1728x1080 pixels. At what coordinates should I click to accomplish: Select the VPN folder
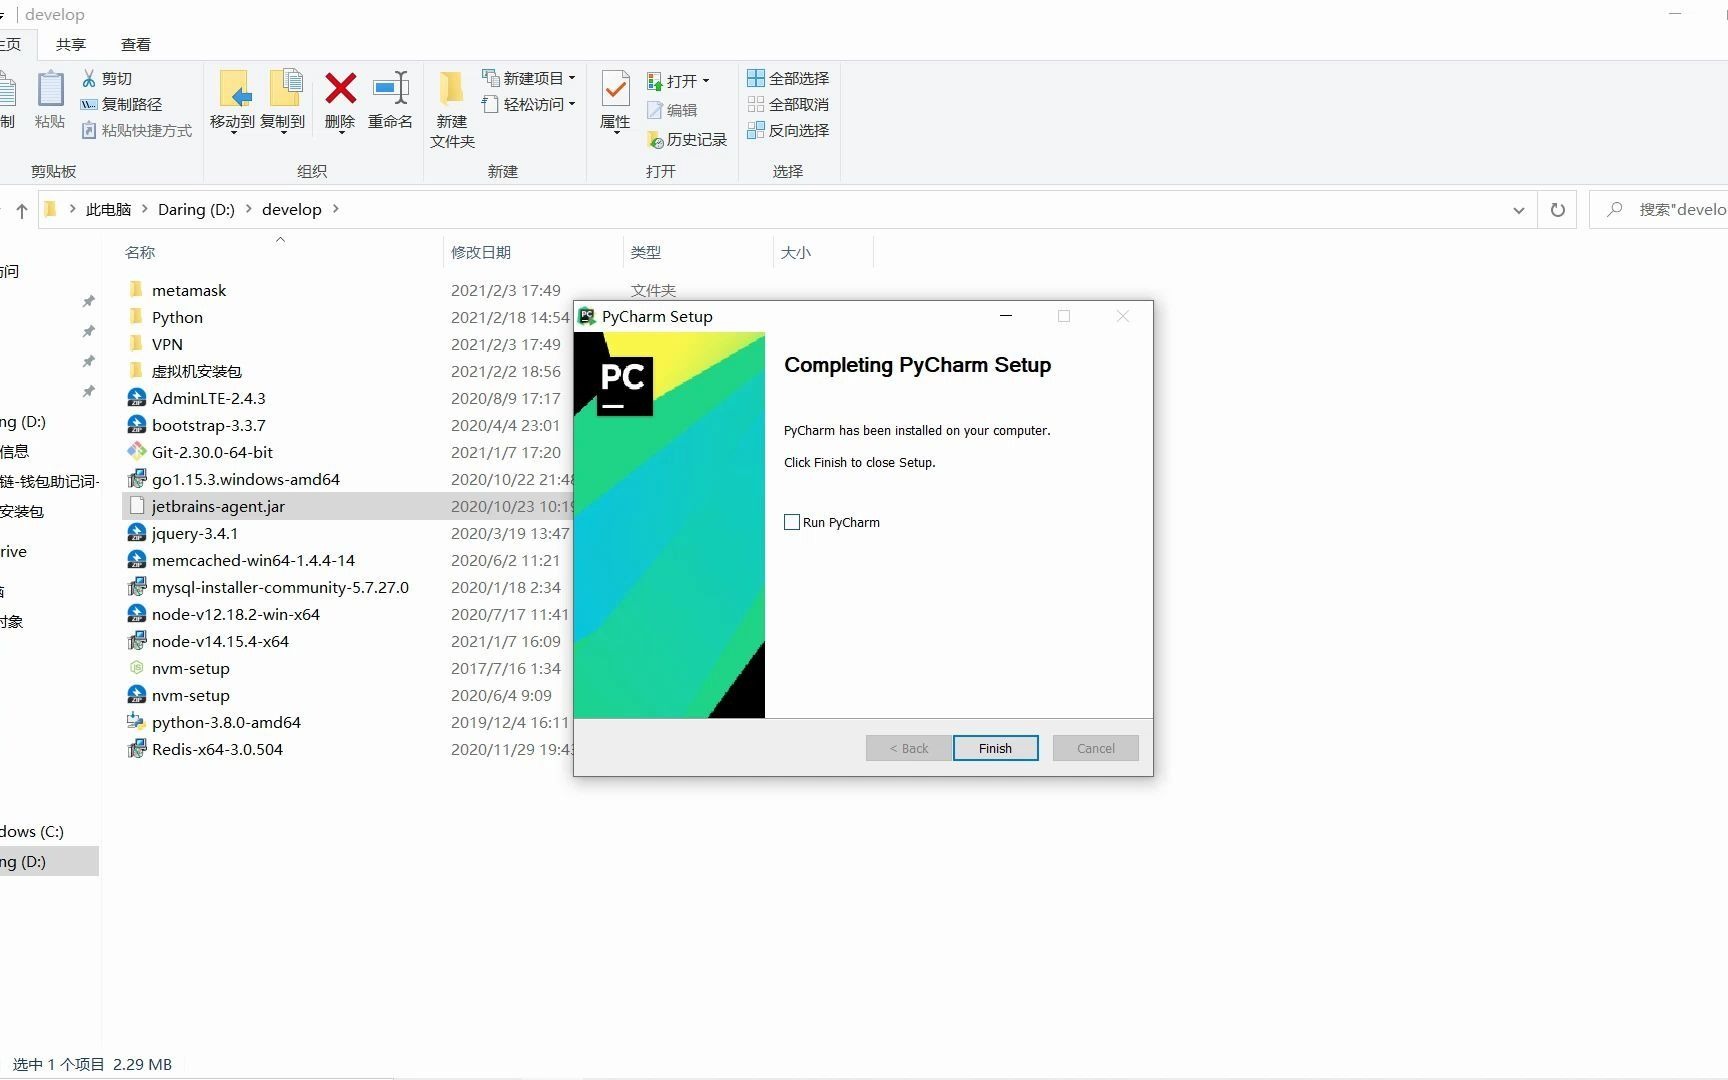tap(167, 344)
